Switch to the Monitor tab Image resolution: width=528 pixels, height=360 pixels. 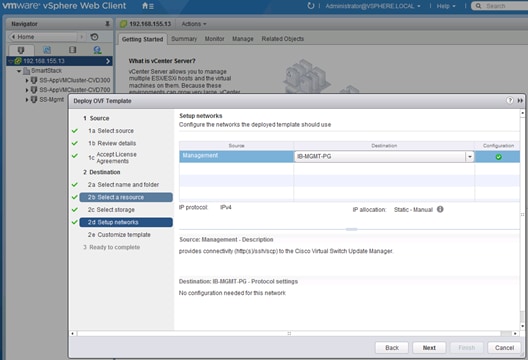tap(214, 39)
